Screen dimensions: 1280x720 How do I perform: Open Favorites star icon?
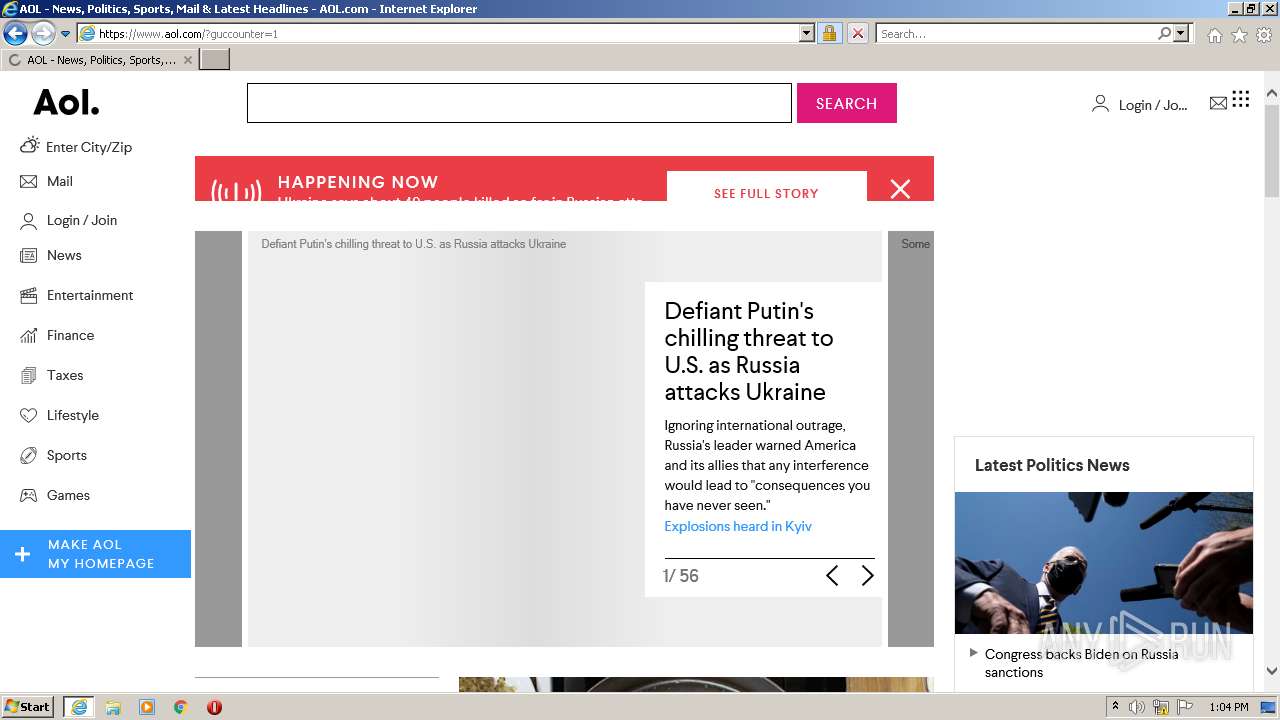coord(1239,35)
